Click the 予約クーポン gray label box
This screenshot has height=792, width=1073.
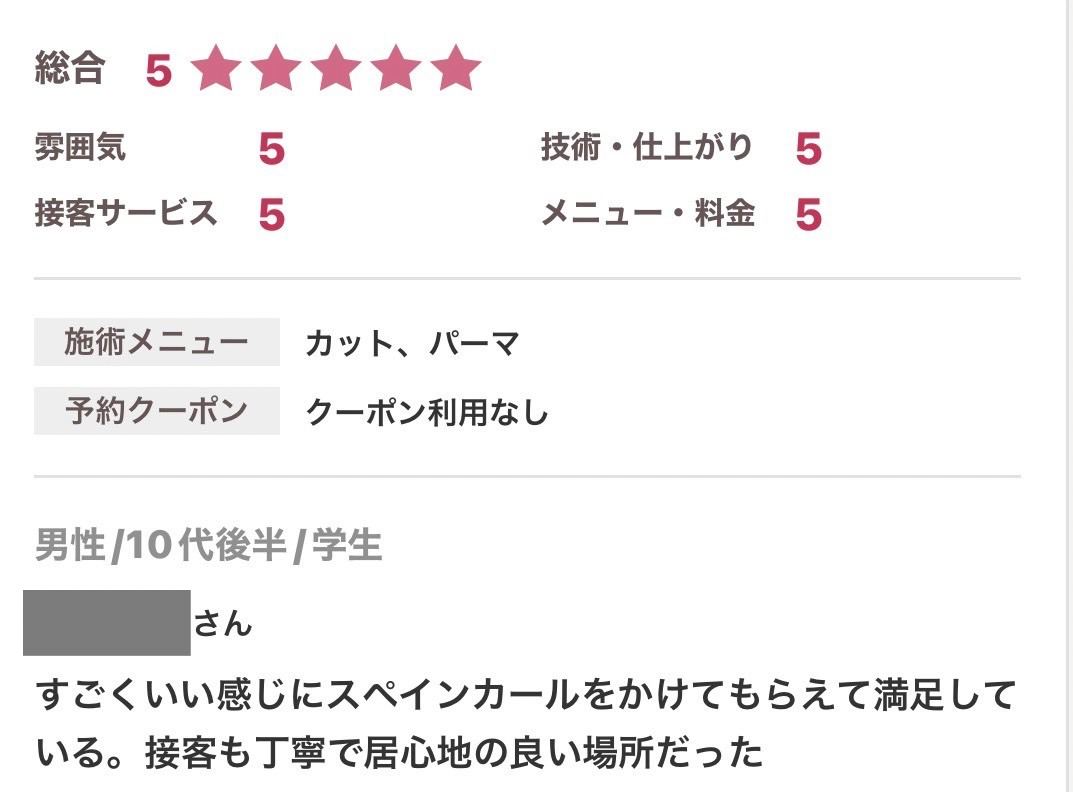[x=157, y=411]
